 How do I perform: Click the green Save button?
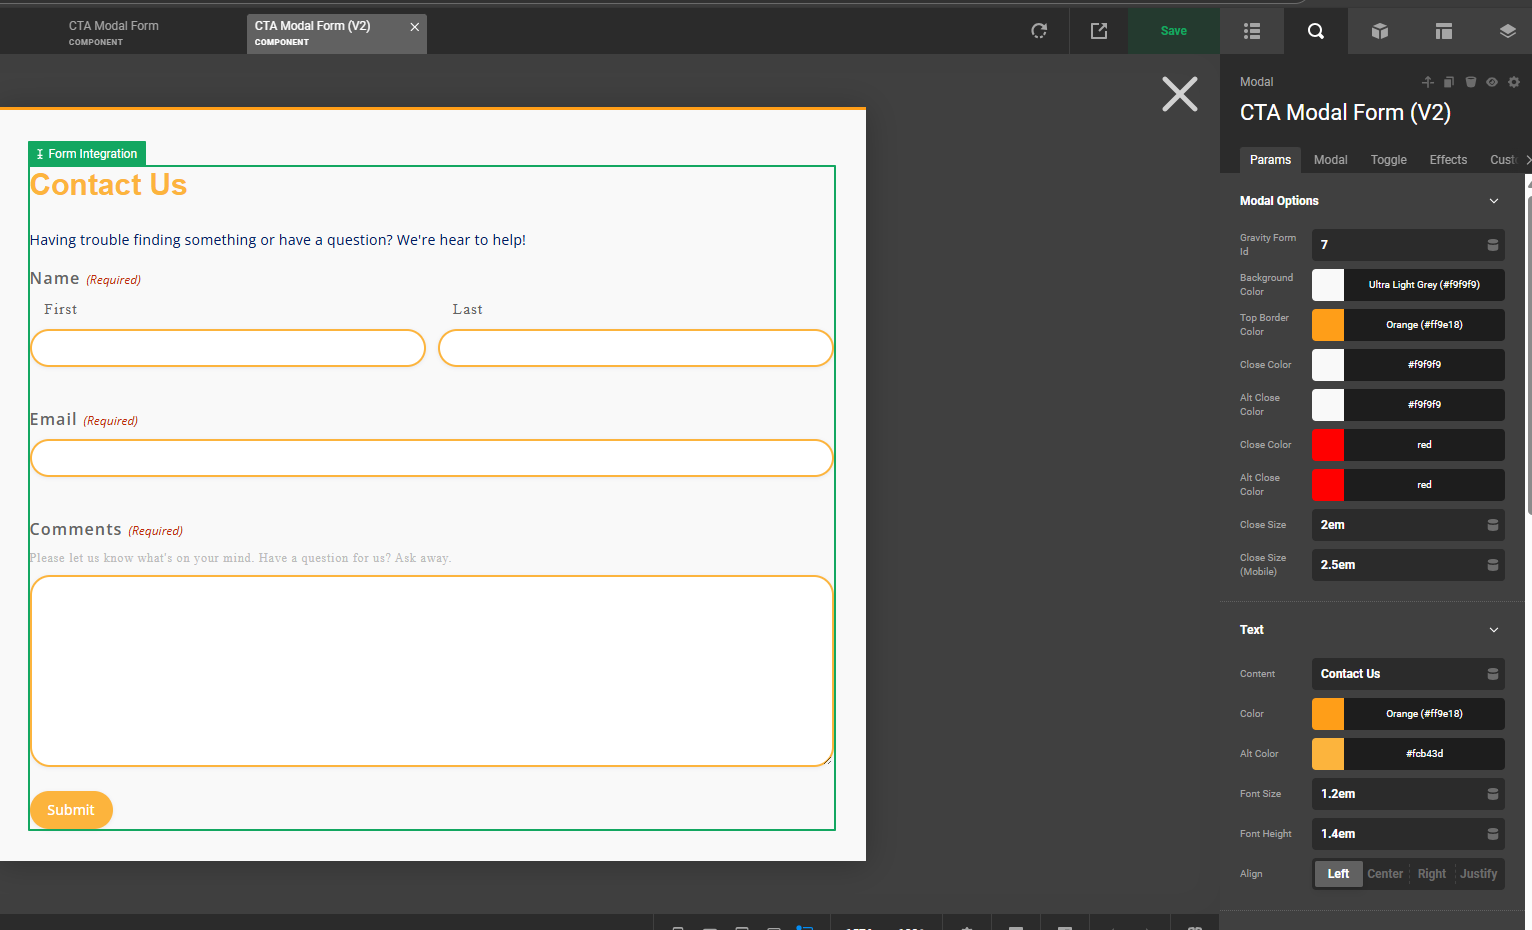pos(1173,31)
